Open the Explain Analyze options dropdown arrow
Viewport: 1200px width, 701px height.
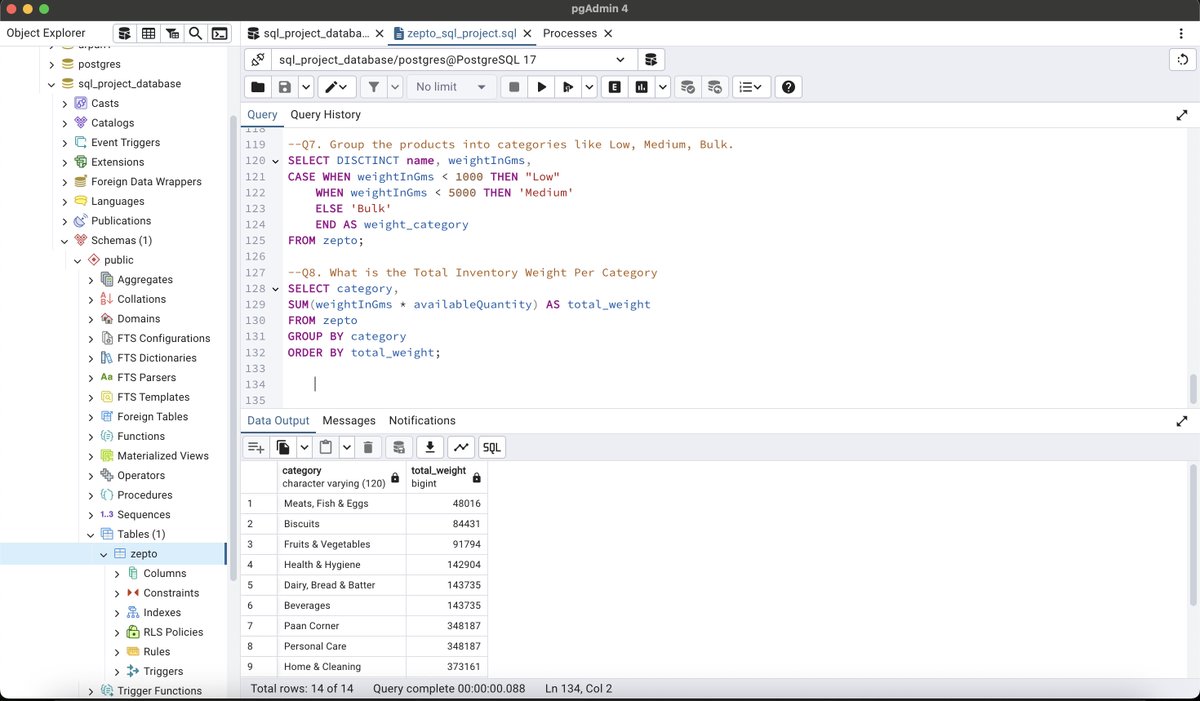tap(662, 87)
